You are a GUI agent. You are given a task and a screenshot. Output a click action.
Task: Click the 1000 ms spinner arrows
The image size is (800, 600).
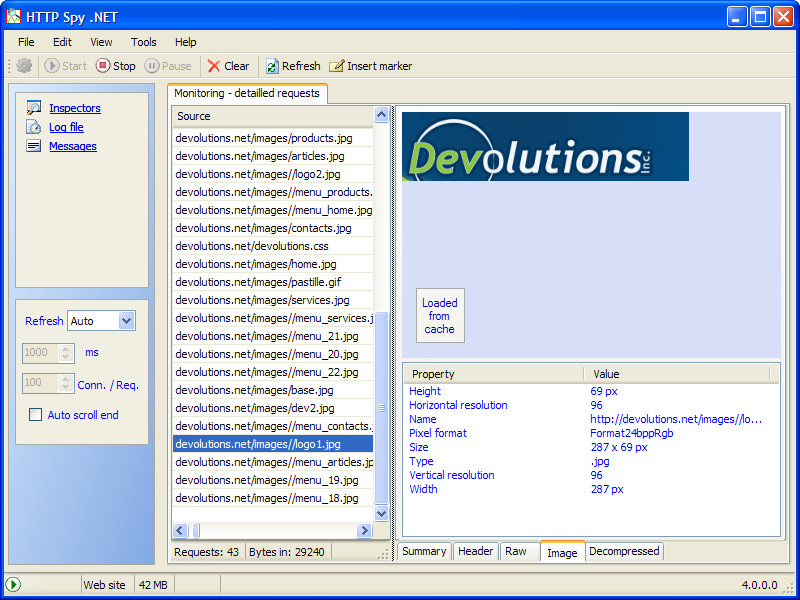click(66, 353)
